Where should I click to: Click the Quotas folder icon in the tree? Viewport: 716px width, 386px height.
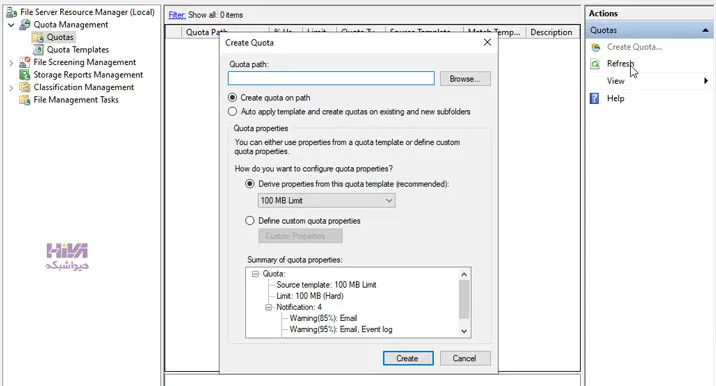point(38,37)
